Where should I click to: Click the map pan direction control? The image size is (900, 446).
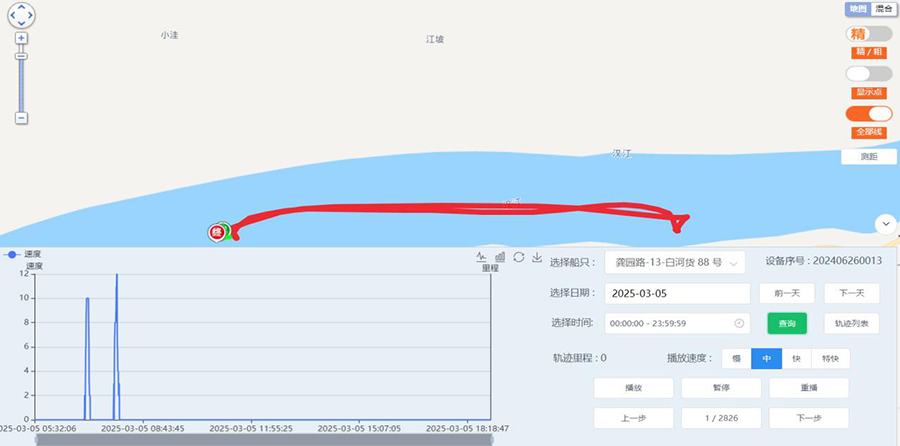tap(21, 15)
